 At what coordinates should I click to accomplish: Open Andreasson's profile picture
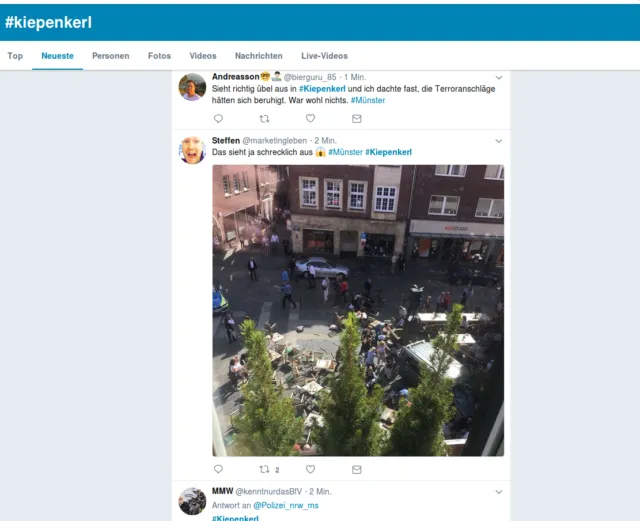(x=192, y=87)
